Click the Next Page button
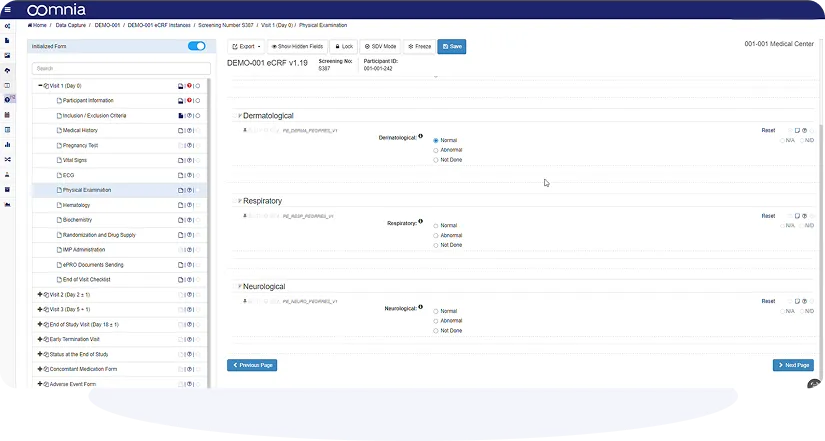Screen dimensions: 825x441 793,365
